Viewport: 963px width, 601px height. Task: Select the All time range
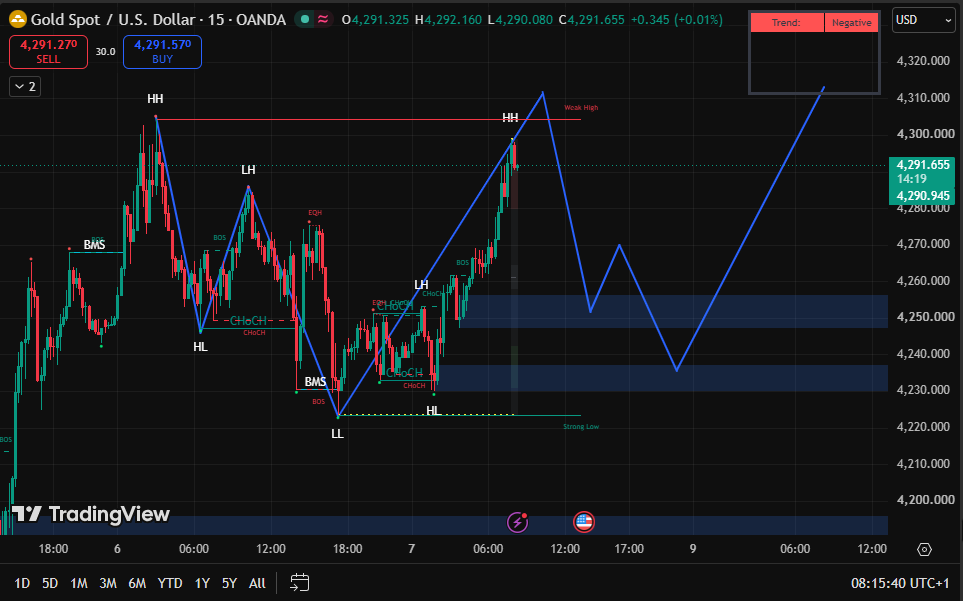point(257,583)
